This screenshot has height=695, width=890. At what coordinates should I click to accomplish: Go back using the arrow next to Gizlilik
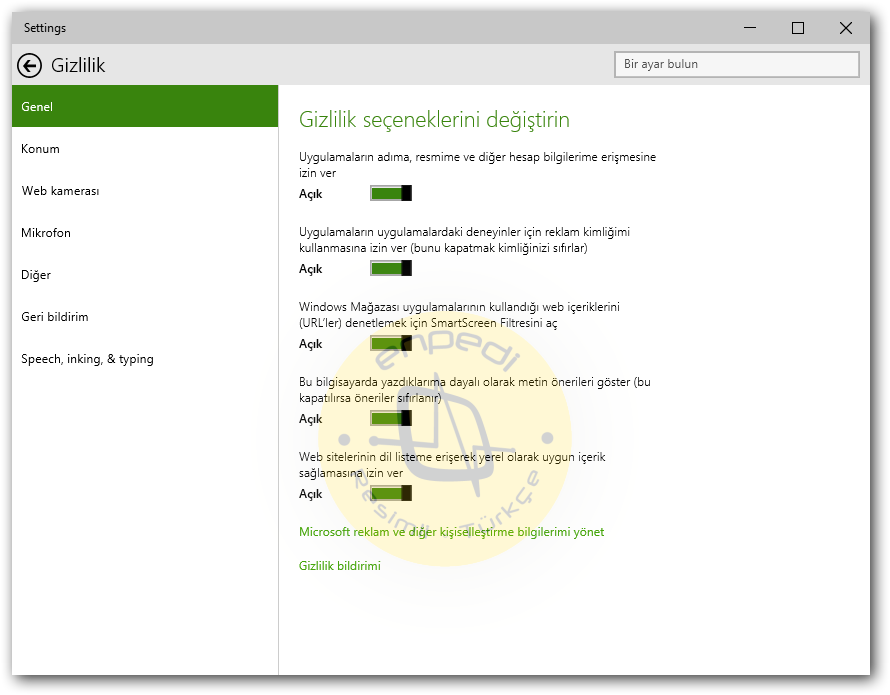(x=30, y=65)
